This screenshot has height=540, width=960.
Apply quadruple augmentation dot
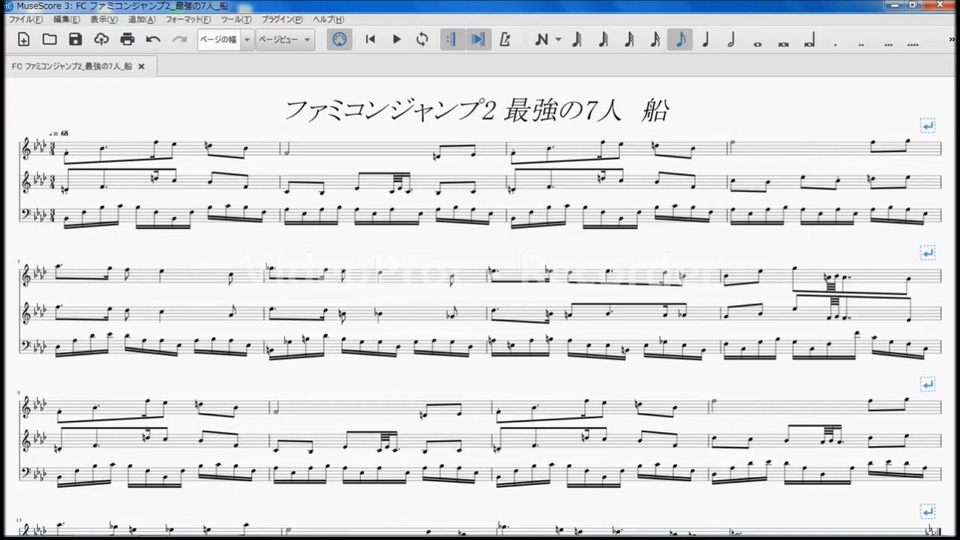(913, 43)
